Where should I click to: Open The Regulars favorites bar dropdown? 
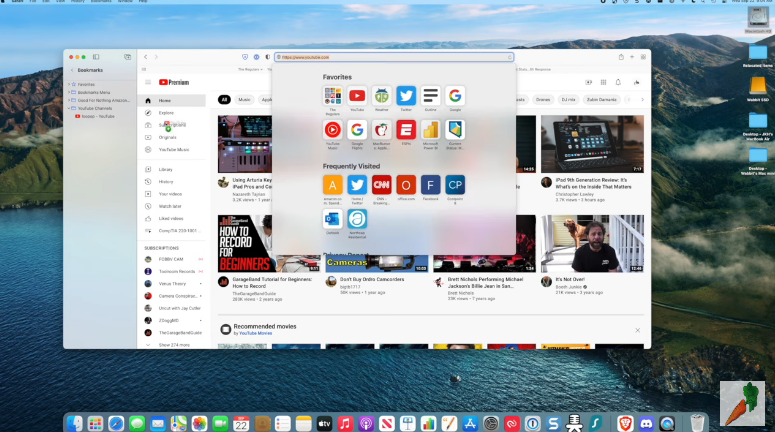point(250,69)
